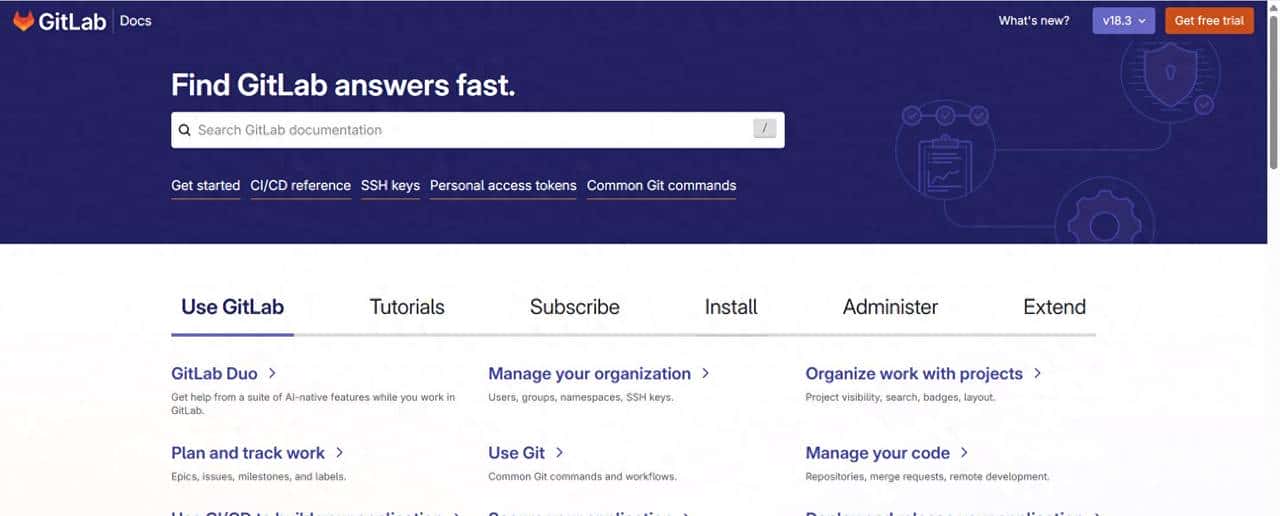Image resolution: width=1280 pixels, height=516 pixels.
Task: Click the arrow next to Plan and track work
Action: (x=339, y=453)
